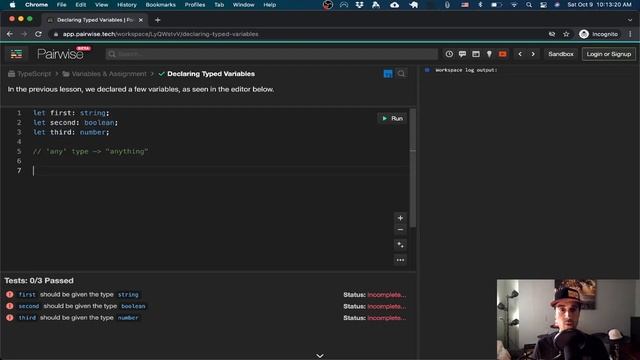Open the feedback speech bubble icon
The image size is (640, 360).
click(462, 54)
